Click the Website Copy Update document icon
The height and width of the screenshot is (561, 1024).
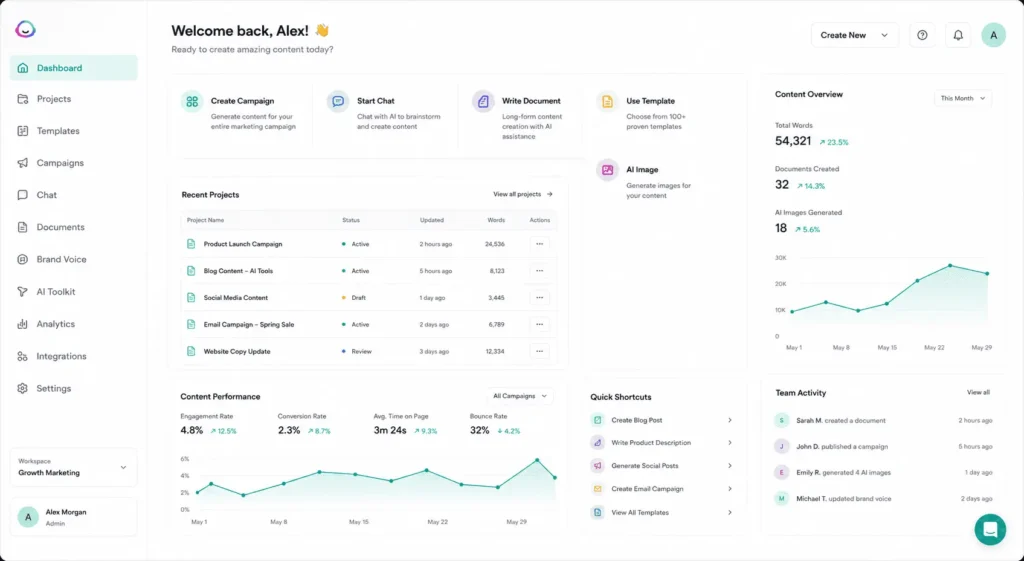pos(191,351)
